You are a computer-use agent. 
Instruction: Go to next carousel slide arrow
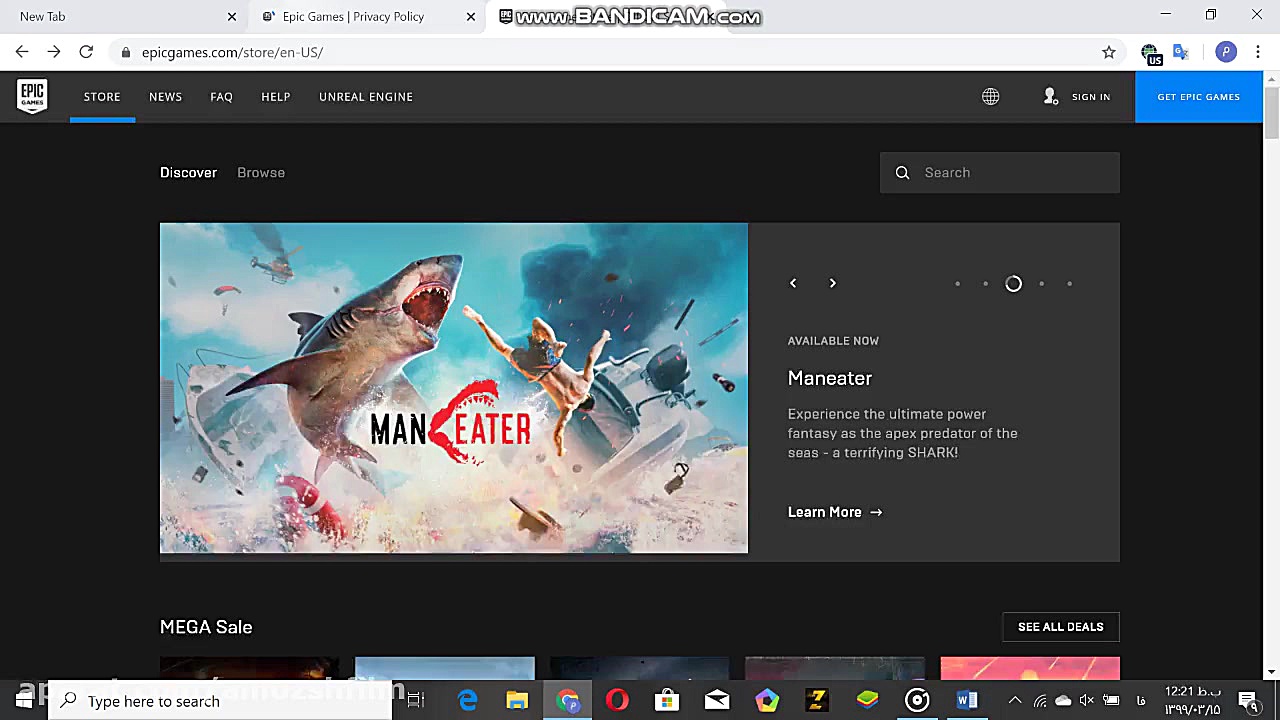832,283
